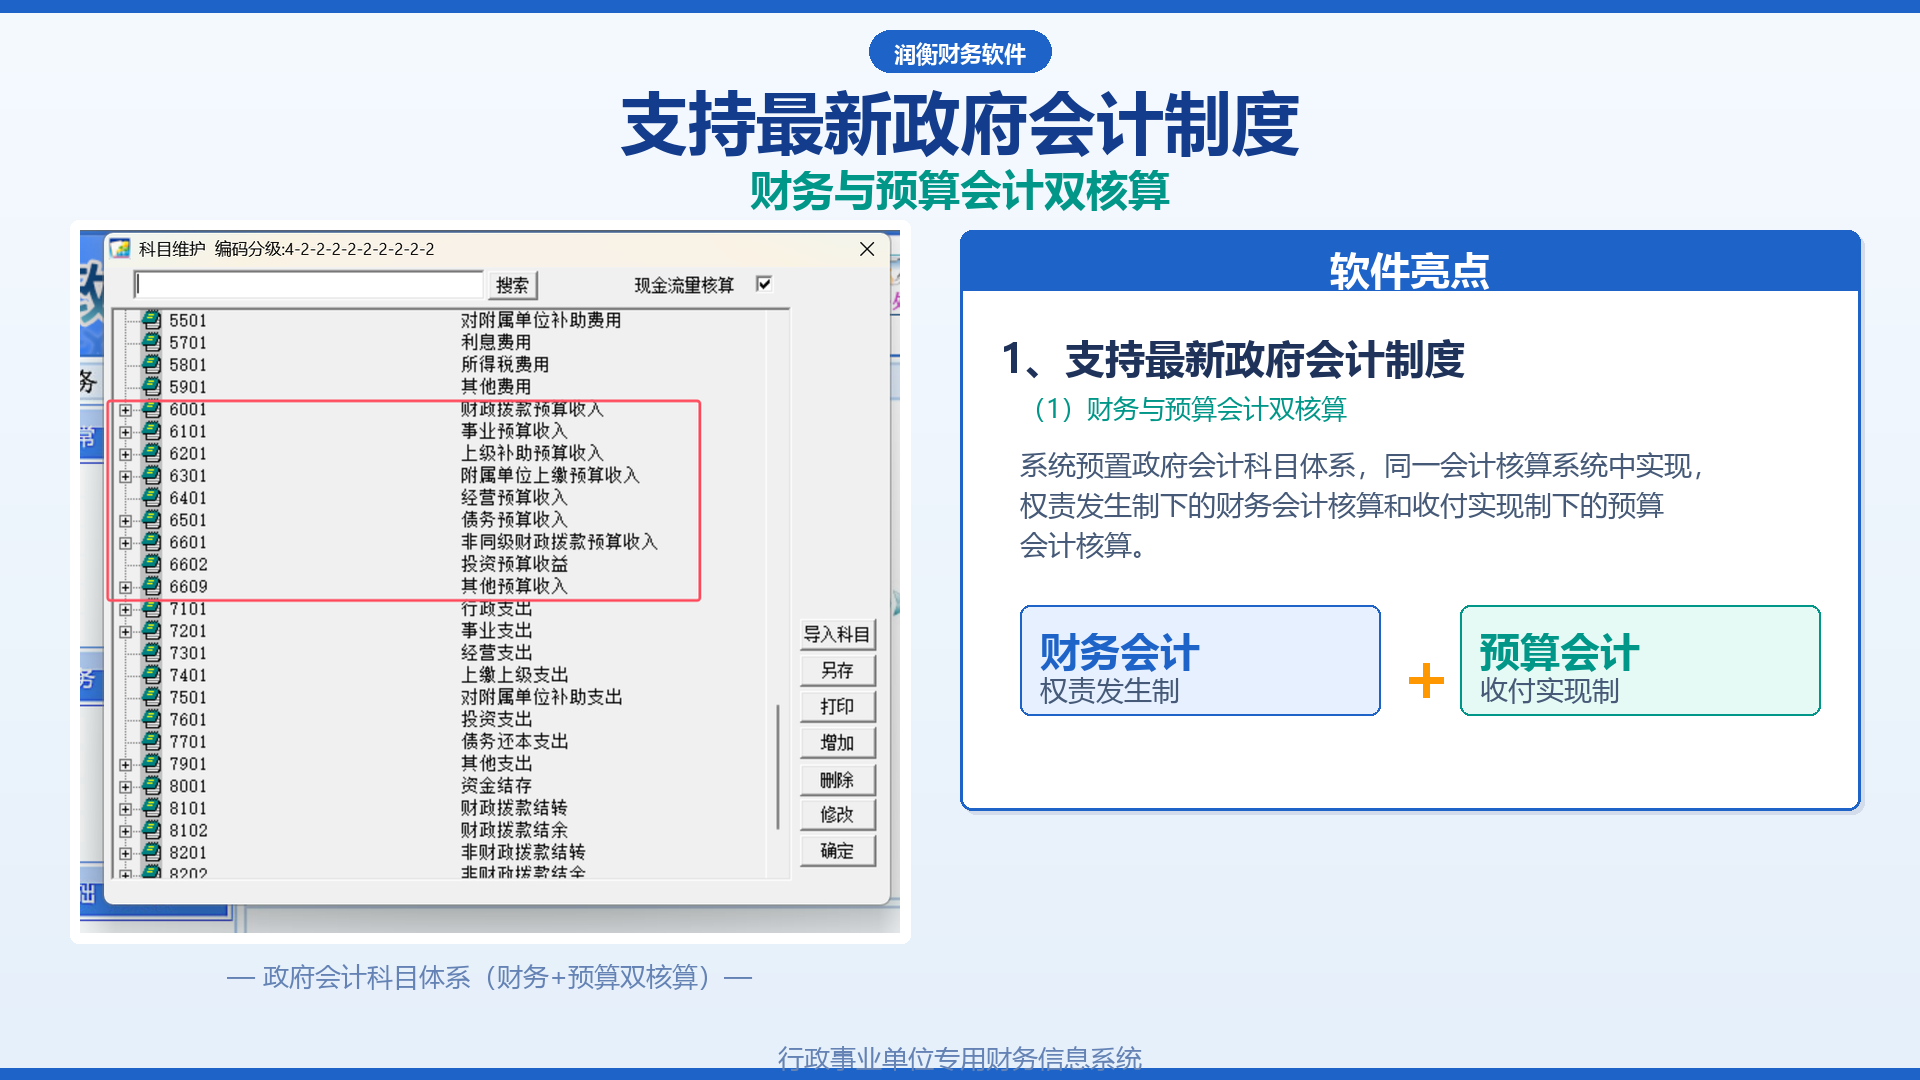Select the icon for account 7301

151,652
